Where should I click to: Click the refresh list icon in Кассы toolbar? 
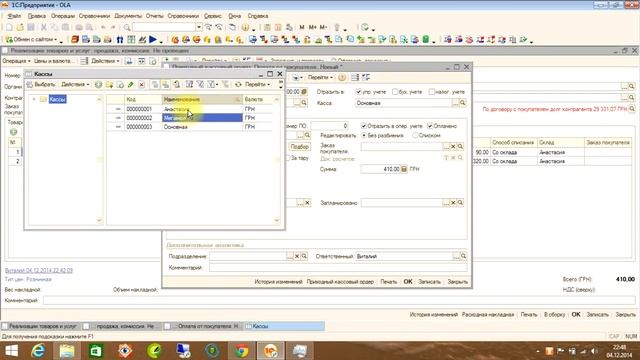click(238, 84)
